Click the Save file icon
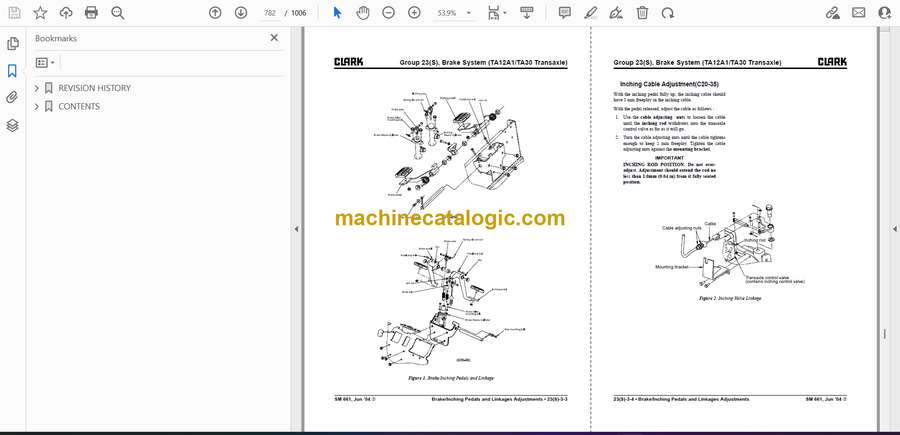Image resolution: width=900 pixels, height=435 pixels. [14, 13]
